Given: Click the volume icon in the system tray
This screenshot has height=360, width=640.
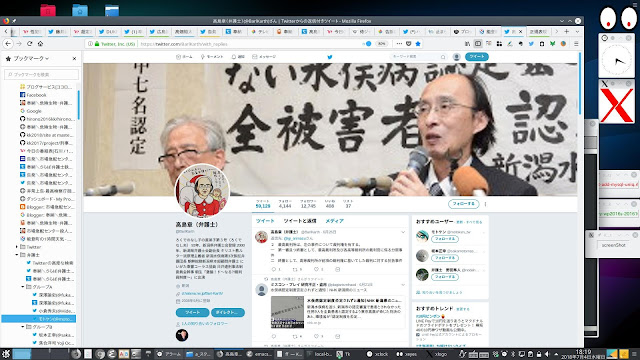Looking at the screenshot, I should 547,354.
